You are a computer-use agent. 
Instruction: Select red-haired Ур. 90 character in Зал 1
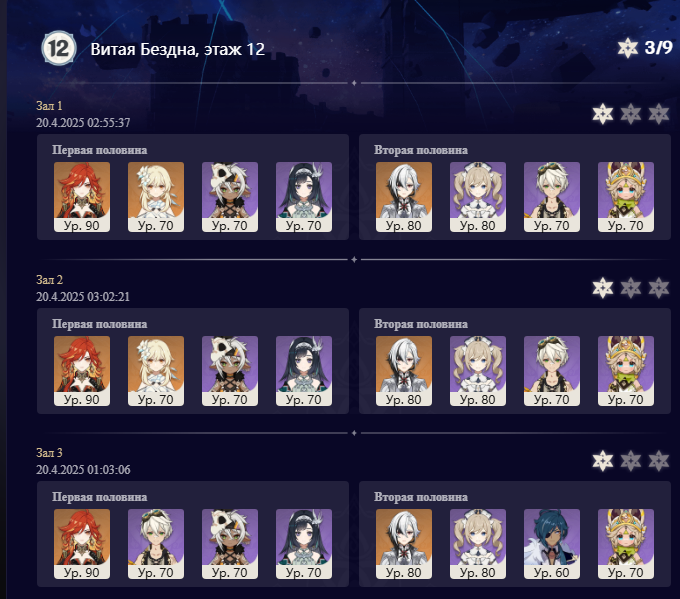click(82, 197)
